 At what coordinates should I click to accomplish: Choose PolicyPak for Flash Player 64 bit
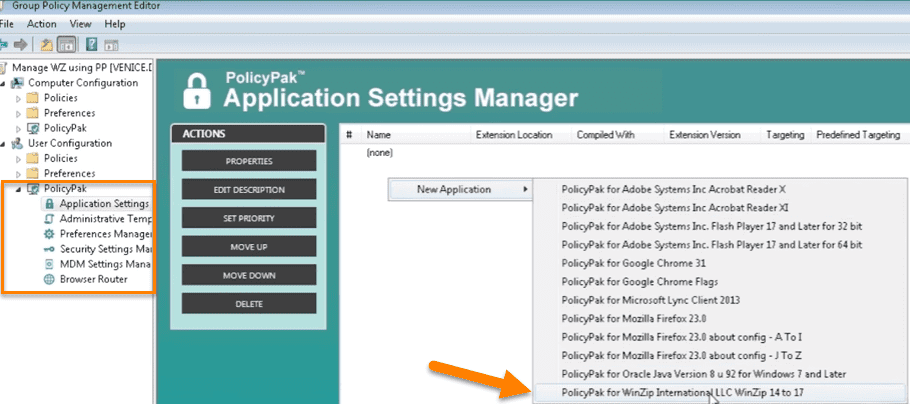(718, 244)
